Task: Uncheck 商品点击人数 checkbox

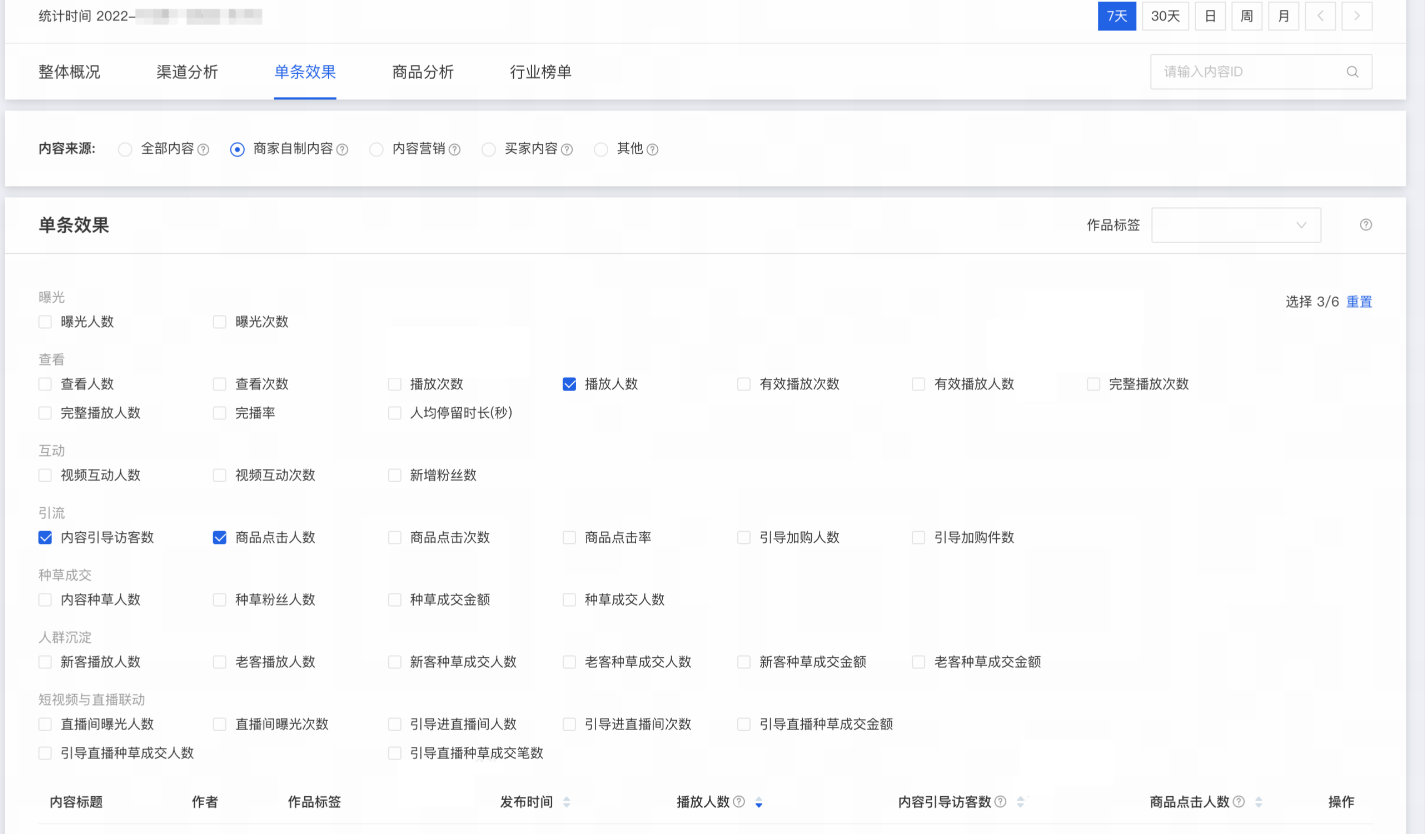Action: coord(220,538)
